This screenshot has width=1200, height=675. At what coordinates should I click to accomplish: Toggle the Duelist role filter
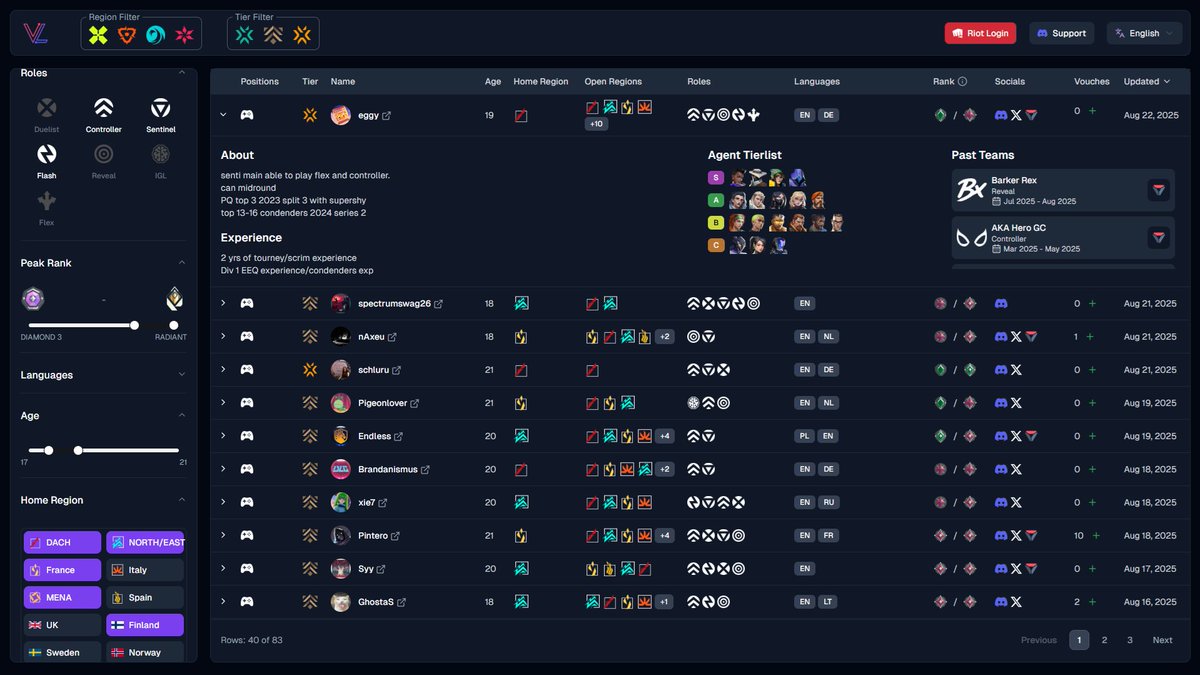47,114
